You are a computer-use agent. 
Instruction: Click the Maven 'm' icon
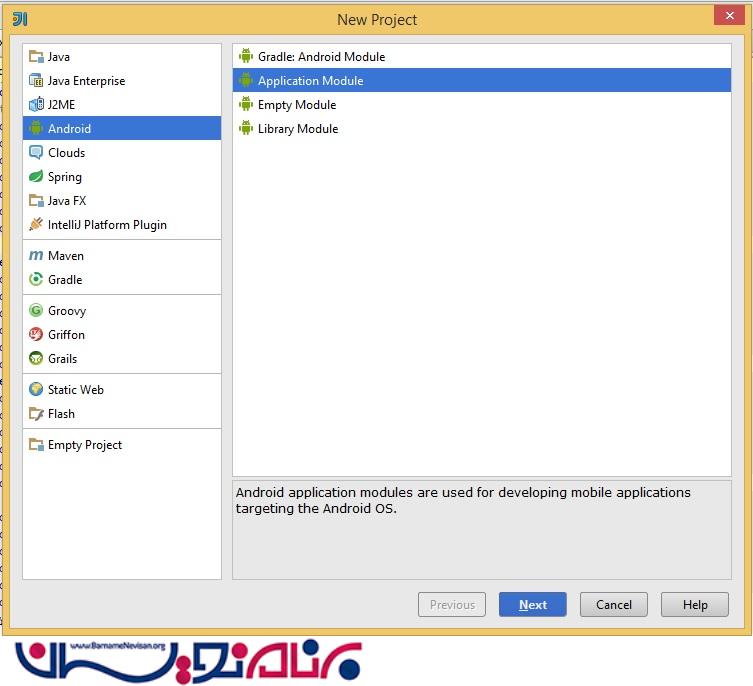coord(36,256)
